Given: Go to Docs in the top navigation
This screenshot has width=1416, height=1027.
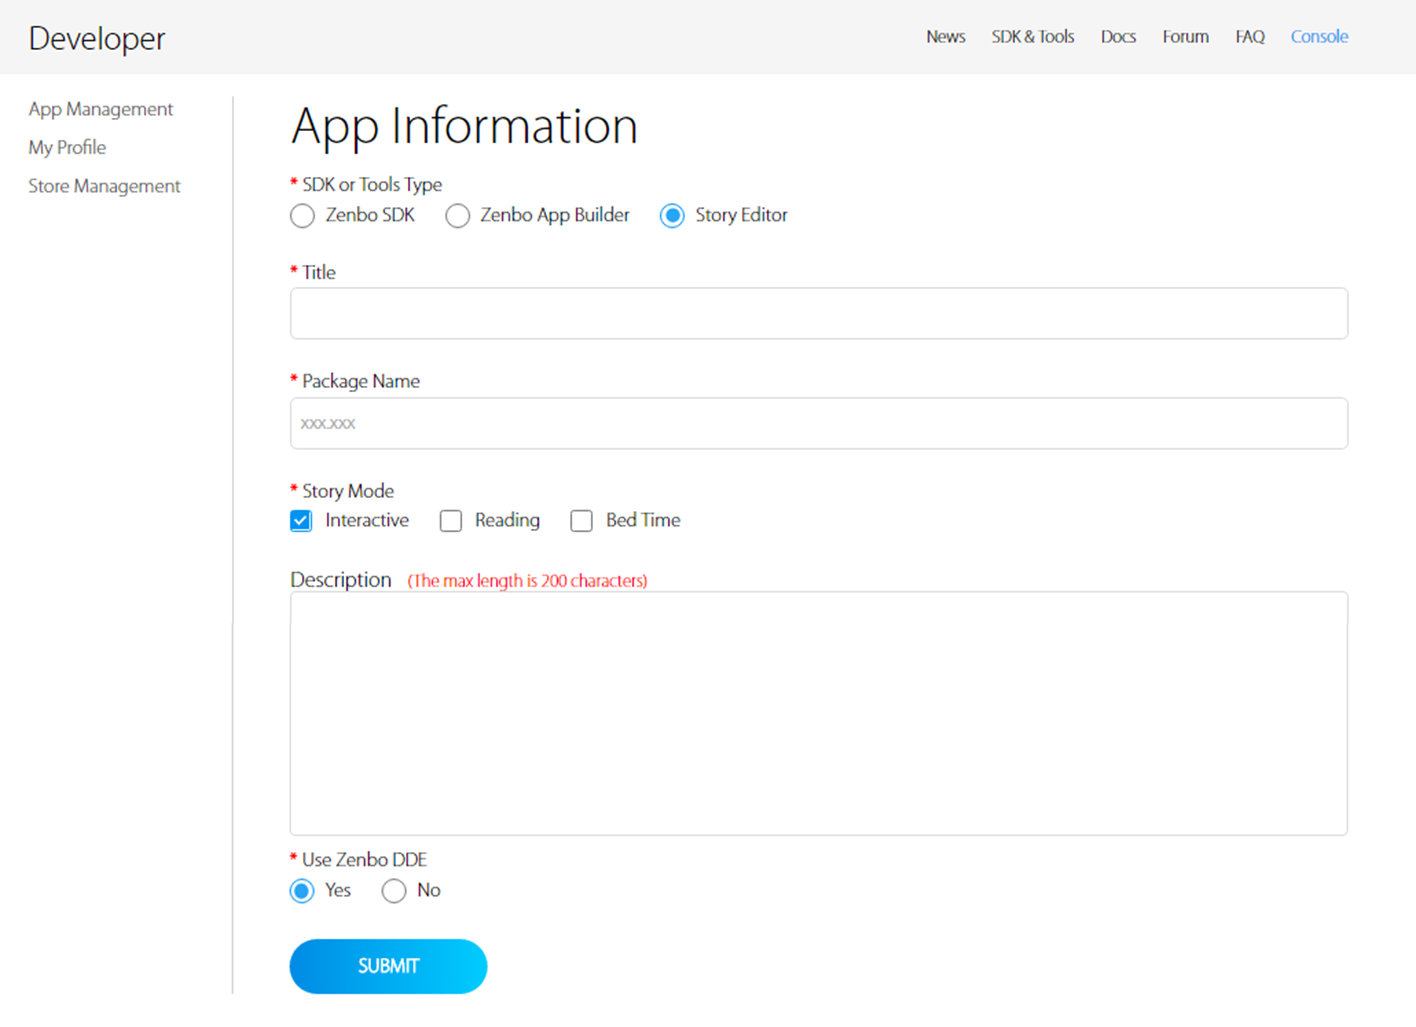Looking at the screenshot, I should coord(1118,37).
